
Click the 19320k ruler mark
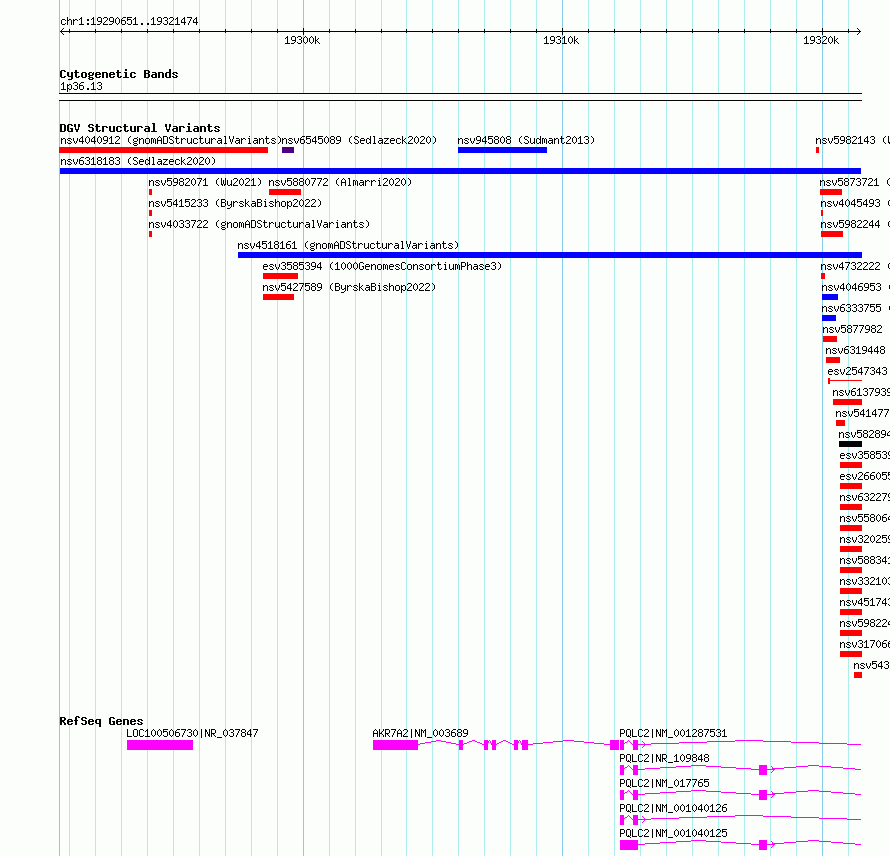821,40
